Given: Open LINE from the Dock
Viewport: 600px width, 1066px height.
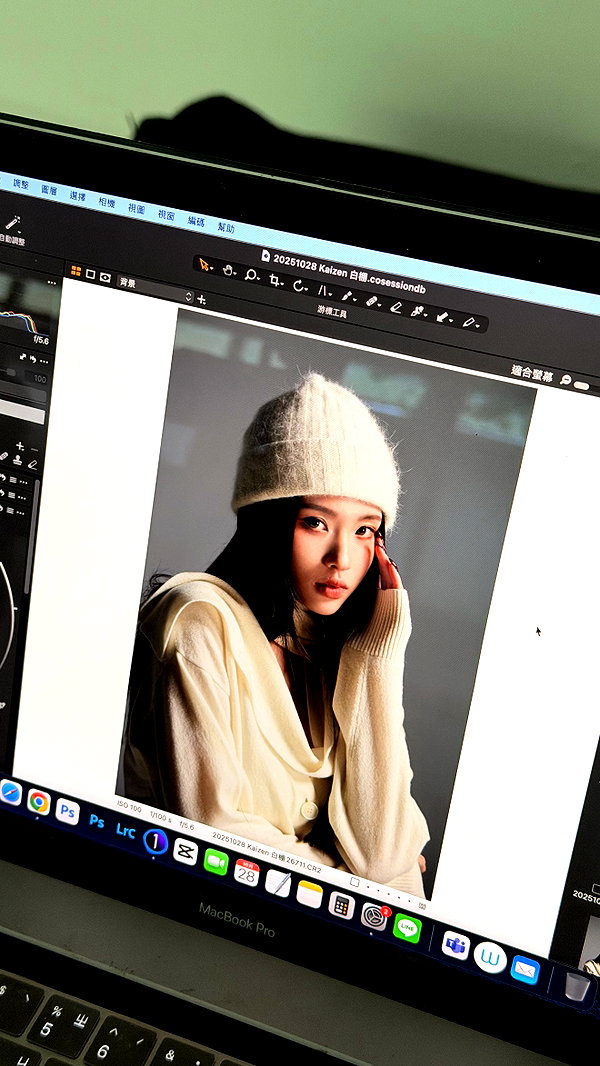Looking at the screenshot, I should [x=407, y=928].
